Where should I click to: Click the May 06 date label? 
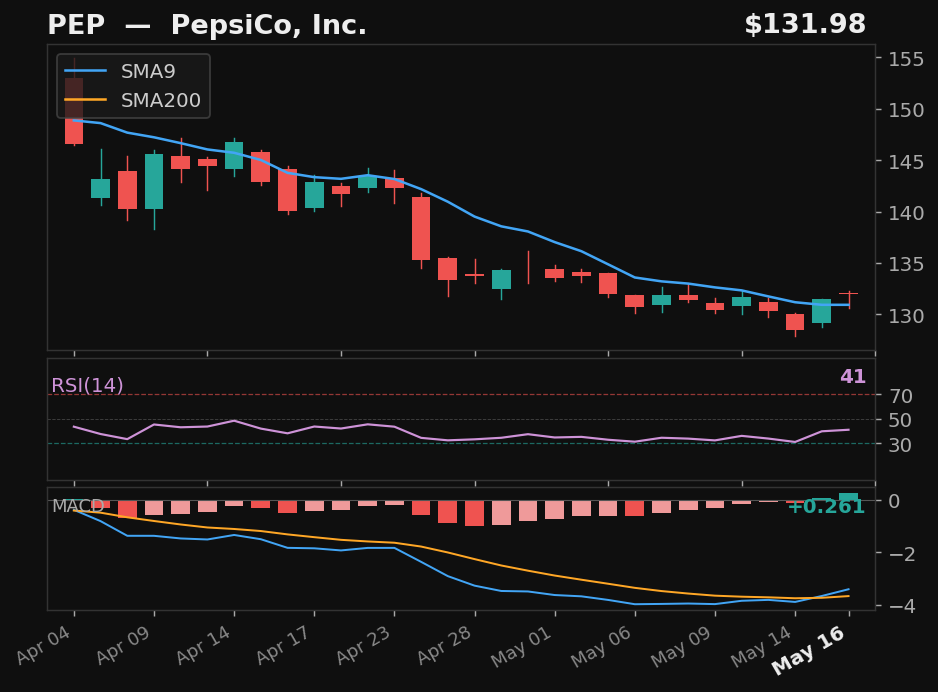[602, 646]
